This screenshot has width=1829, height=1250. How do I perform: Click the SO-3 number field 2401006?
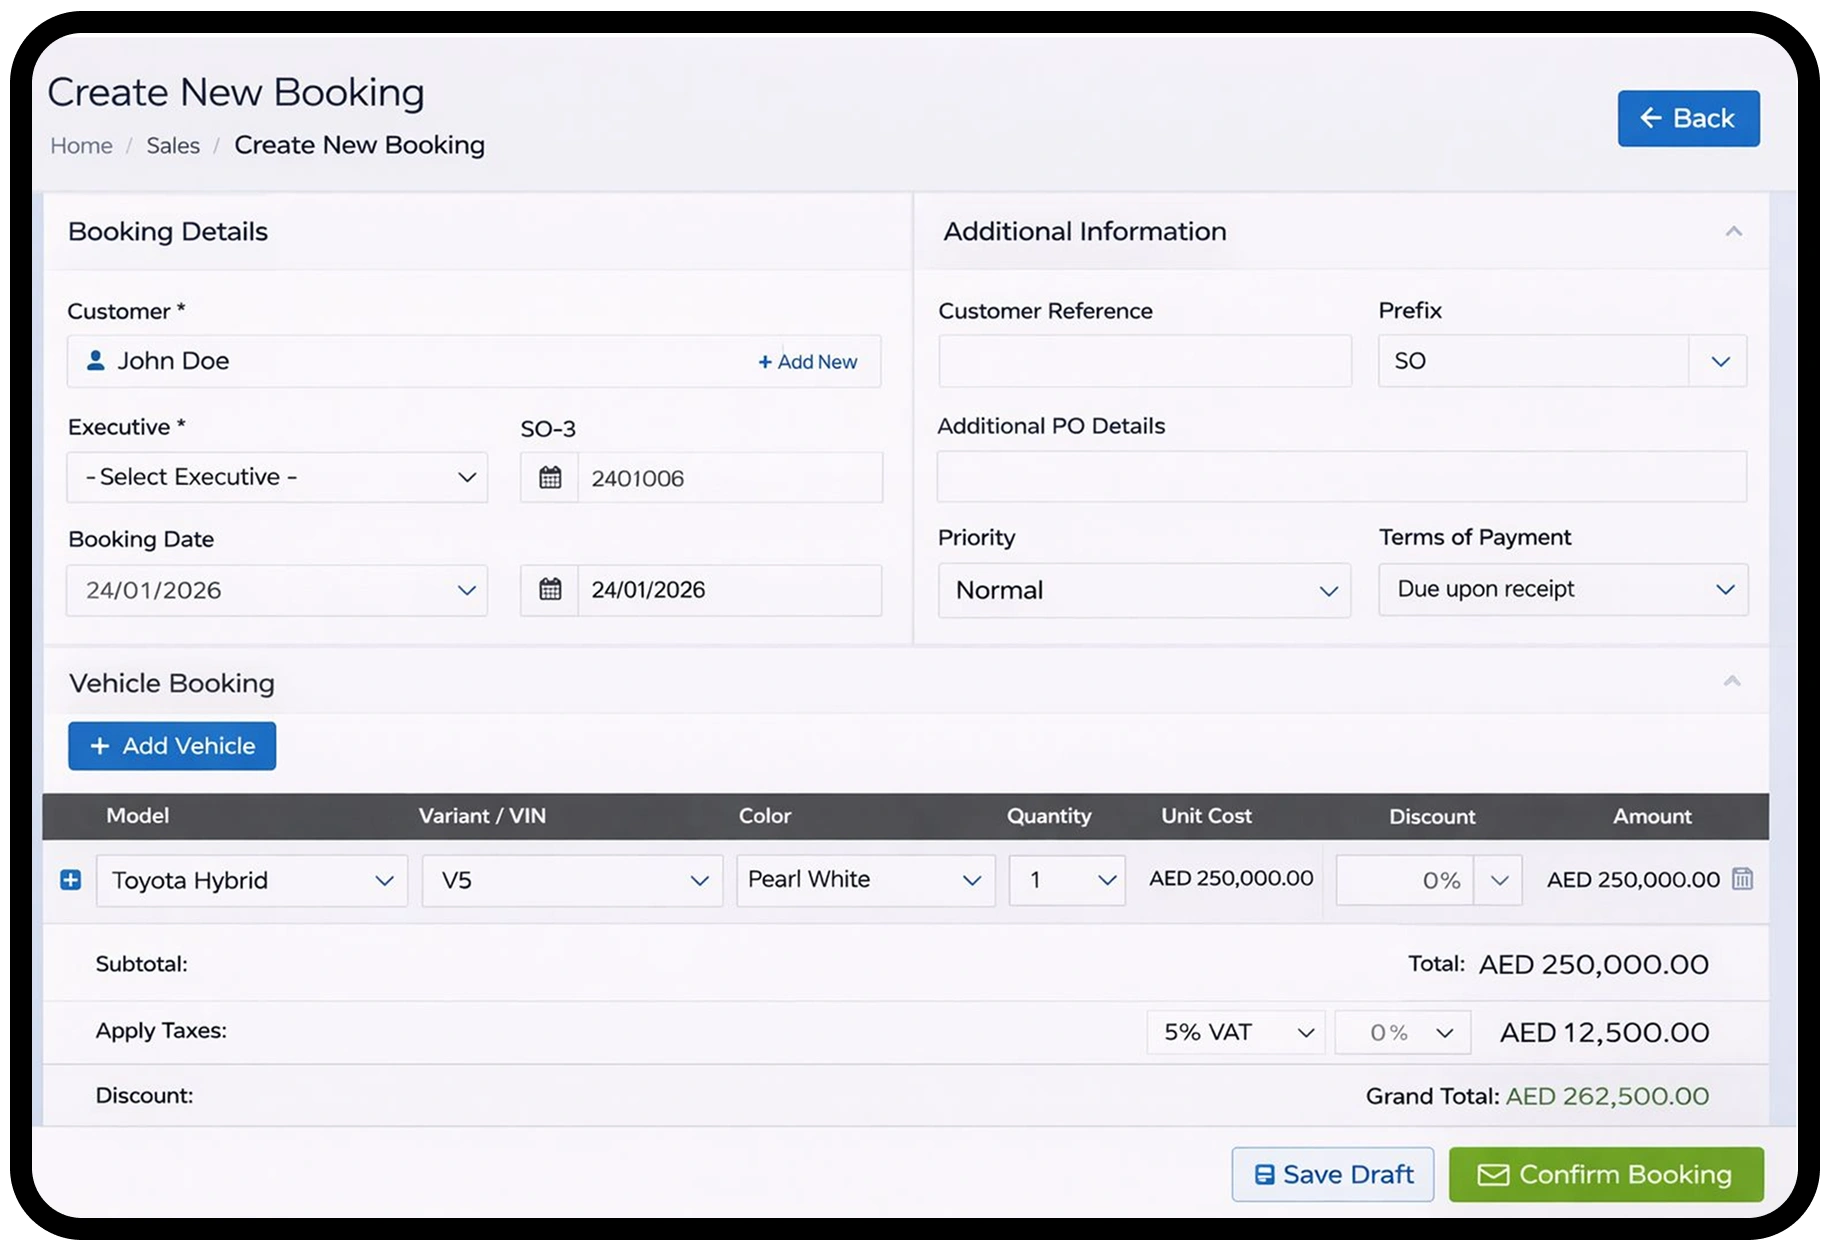tap(730, 478)
